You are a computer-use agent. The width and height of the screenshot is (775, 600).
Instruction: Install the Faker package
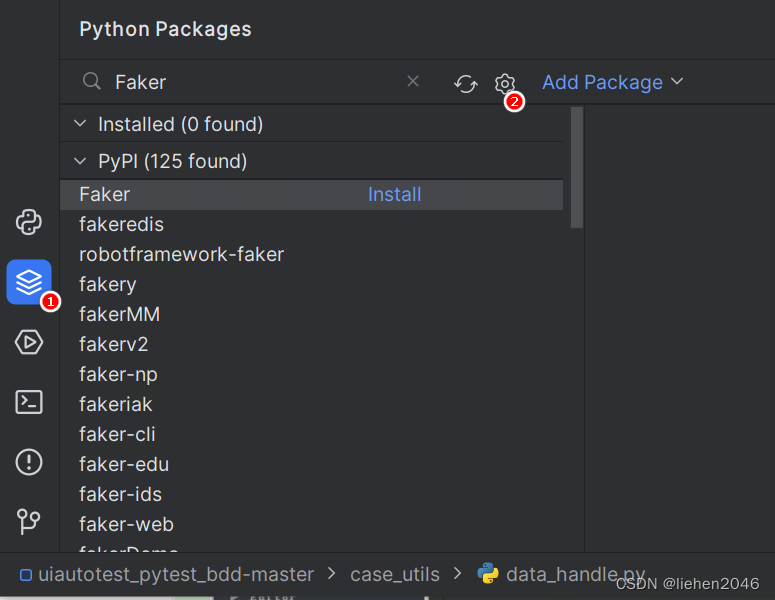[x=394, y=195]
